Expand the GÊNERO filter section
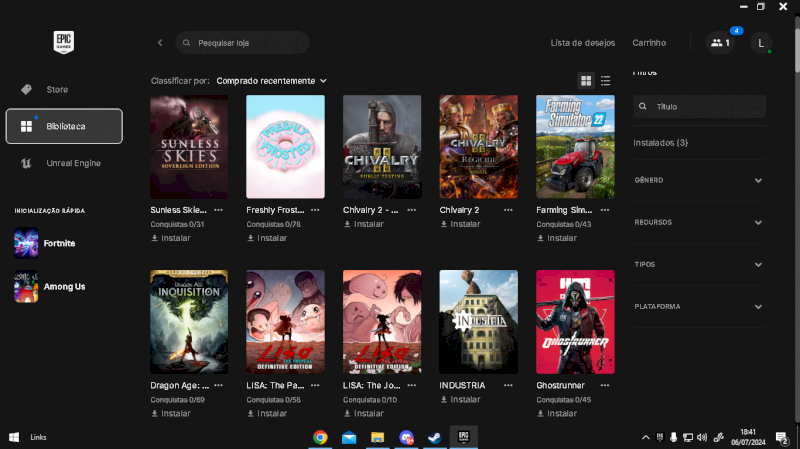800x449 pixels. 699,180
